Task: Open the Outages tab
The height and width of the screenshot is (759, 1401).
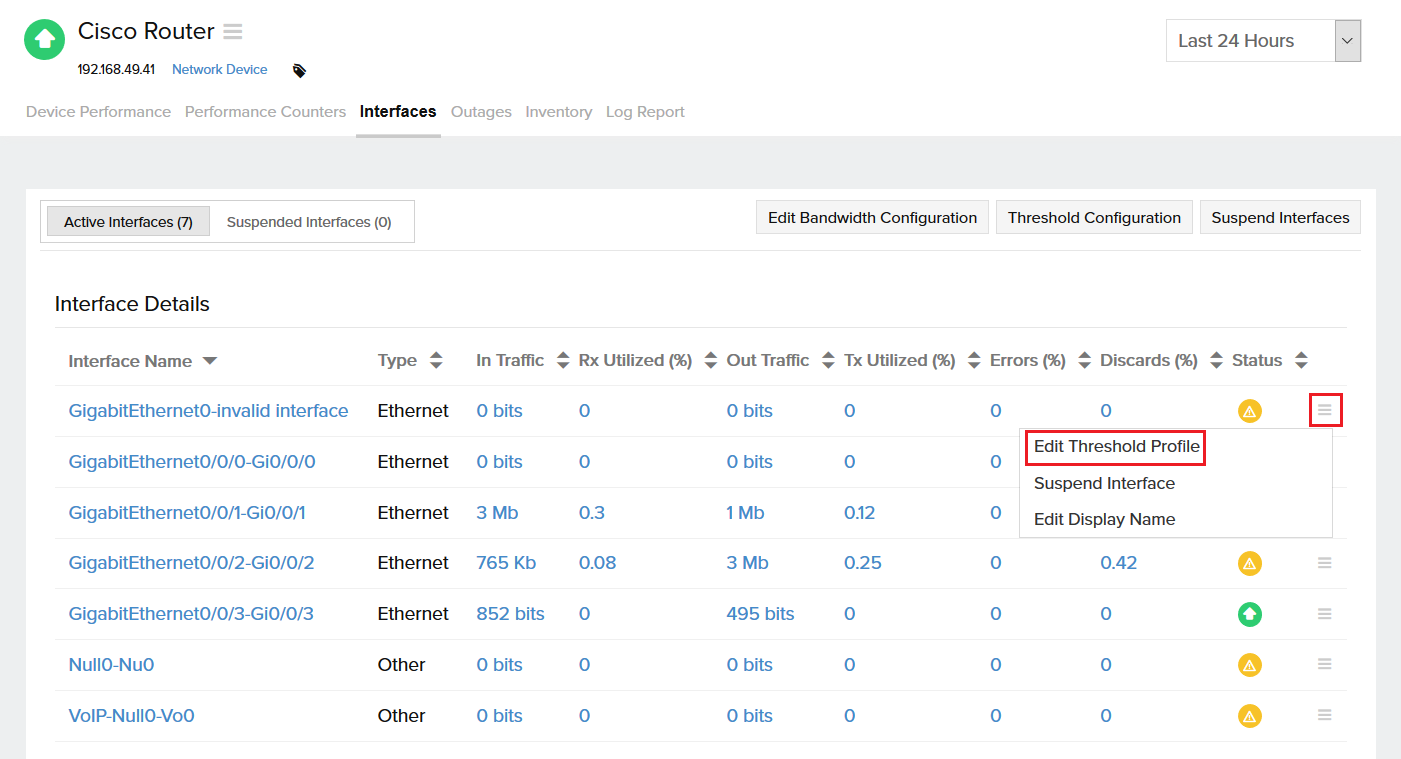Action: (x=481, y=111)
